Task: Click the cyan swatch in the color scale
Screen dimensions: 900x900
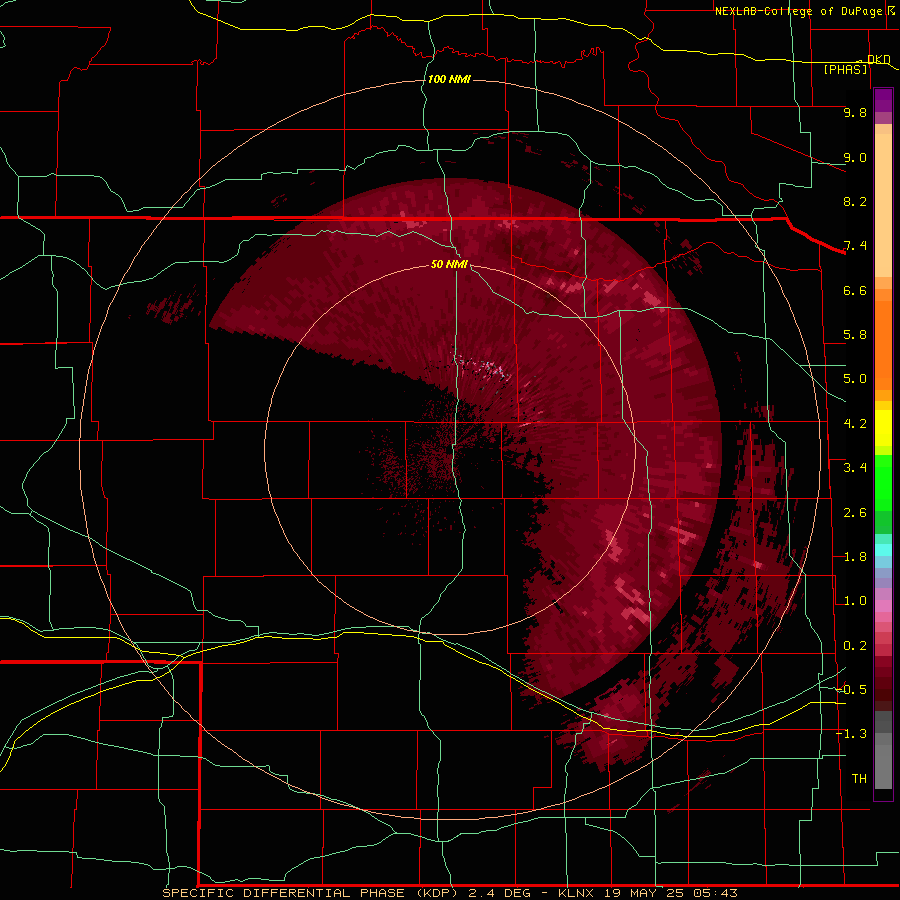Action: pos(883,550)
